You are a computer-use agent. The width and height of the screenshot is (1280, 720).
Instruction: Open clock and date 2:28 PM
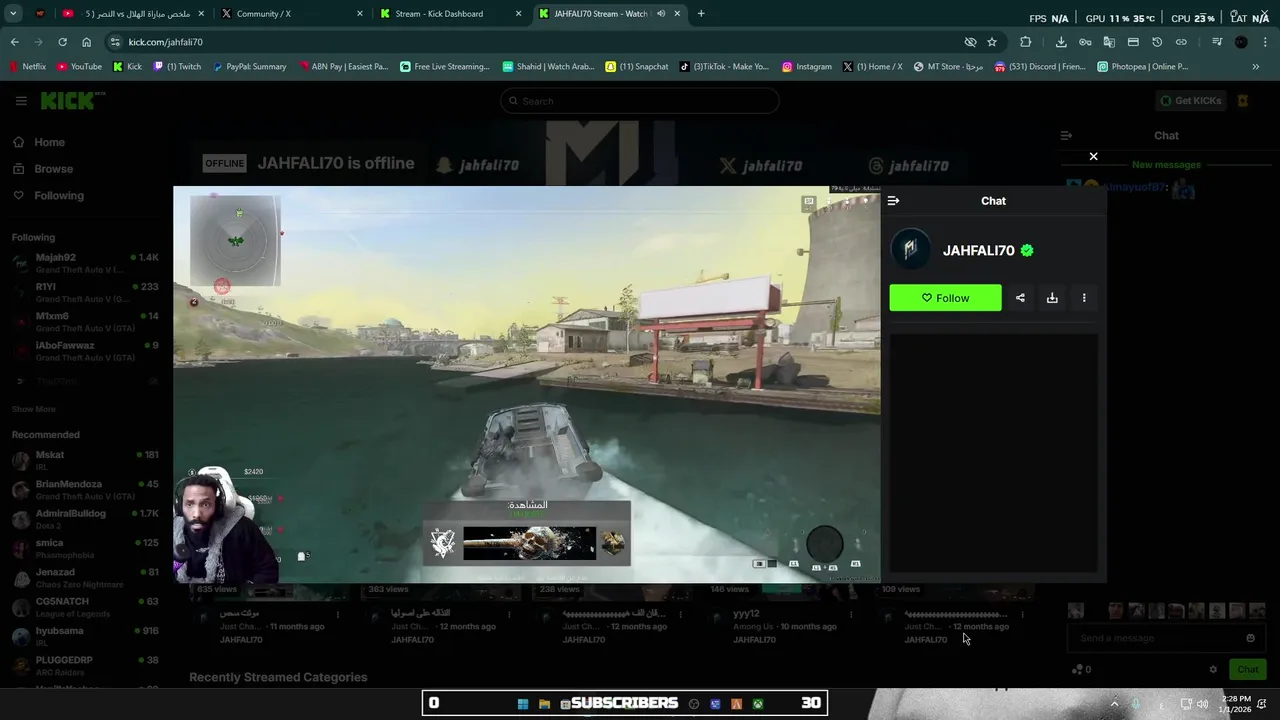click(x=1237, y=704)
